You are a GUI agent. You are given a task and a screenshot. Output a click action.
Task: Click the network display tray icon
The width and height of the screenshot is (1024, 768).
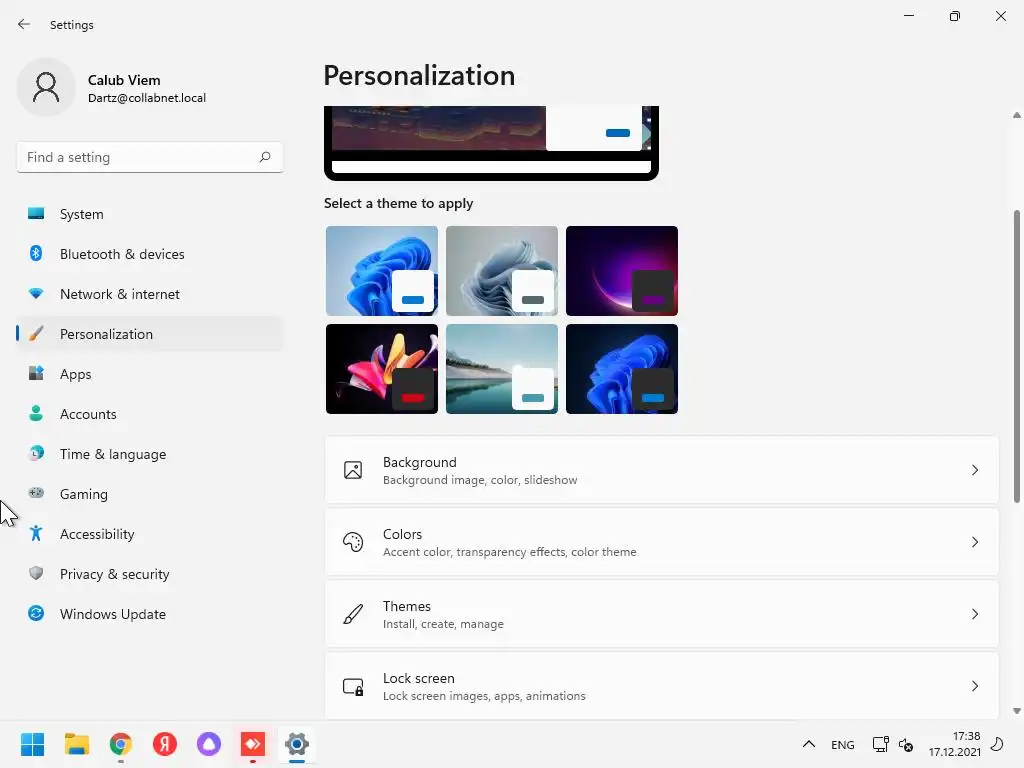pos(880,744)
